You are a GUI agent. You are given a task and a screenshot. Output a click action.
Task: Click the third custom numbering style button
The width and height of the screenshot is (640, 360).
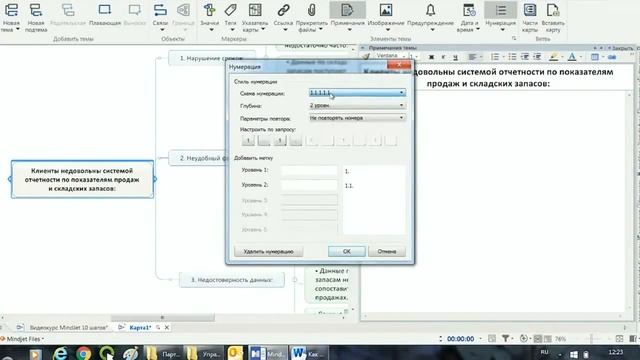click(280, 141)
